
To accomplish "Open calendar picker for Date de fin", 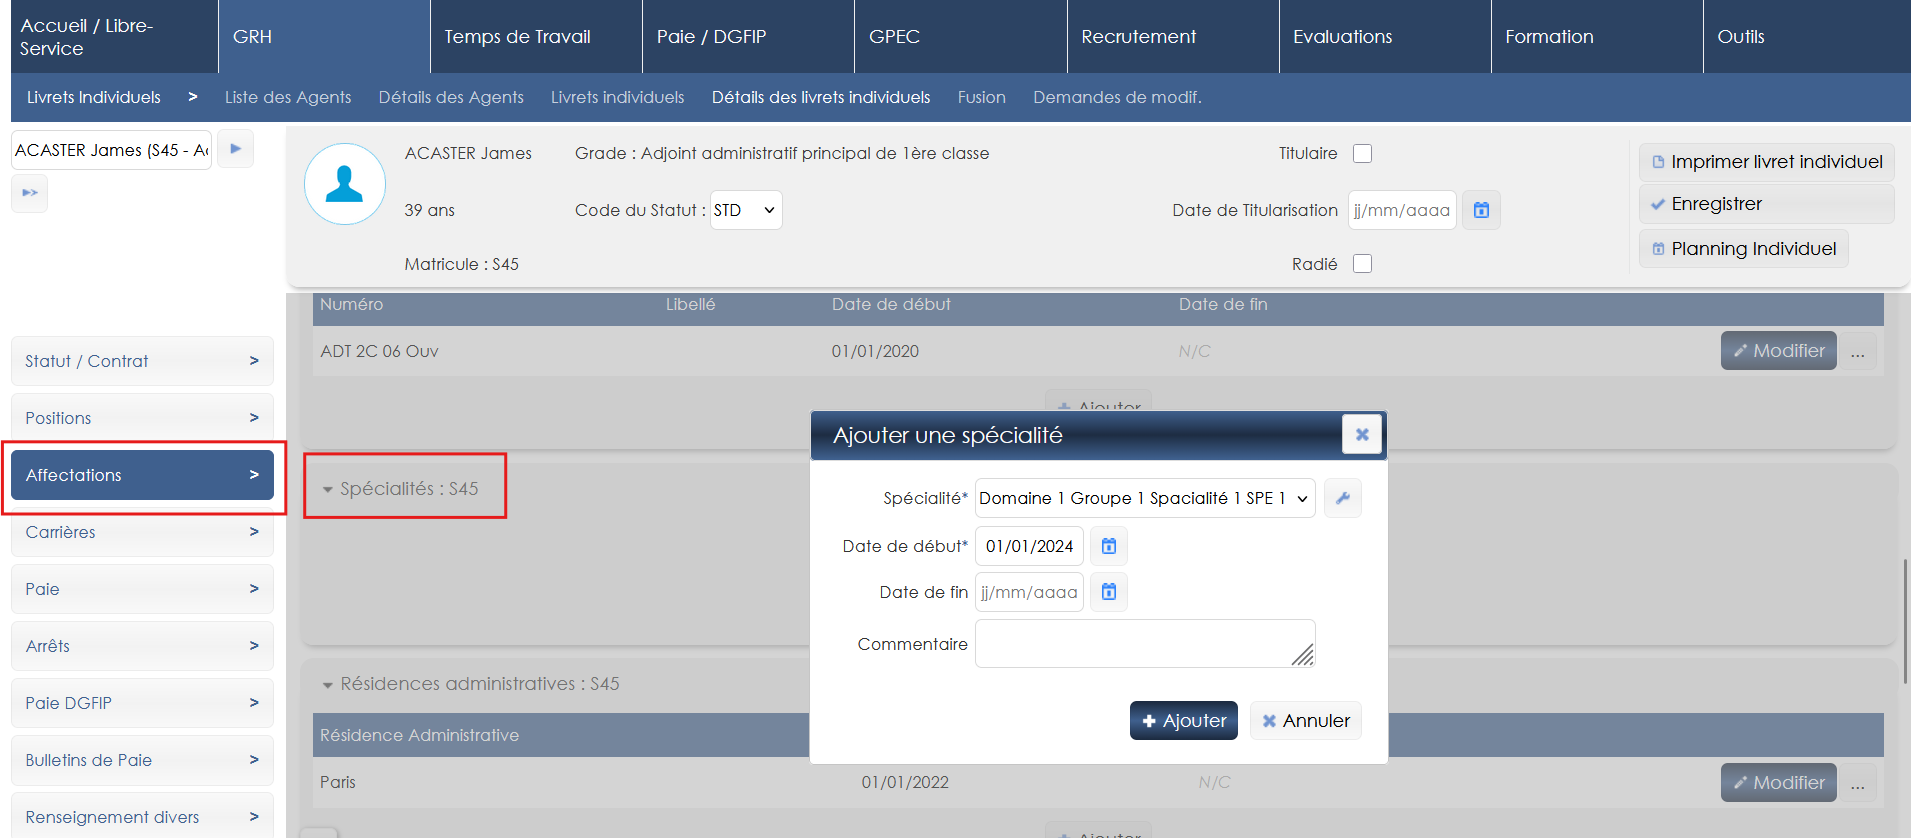I will [x=1108, y=592].
